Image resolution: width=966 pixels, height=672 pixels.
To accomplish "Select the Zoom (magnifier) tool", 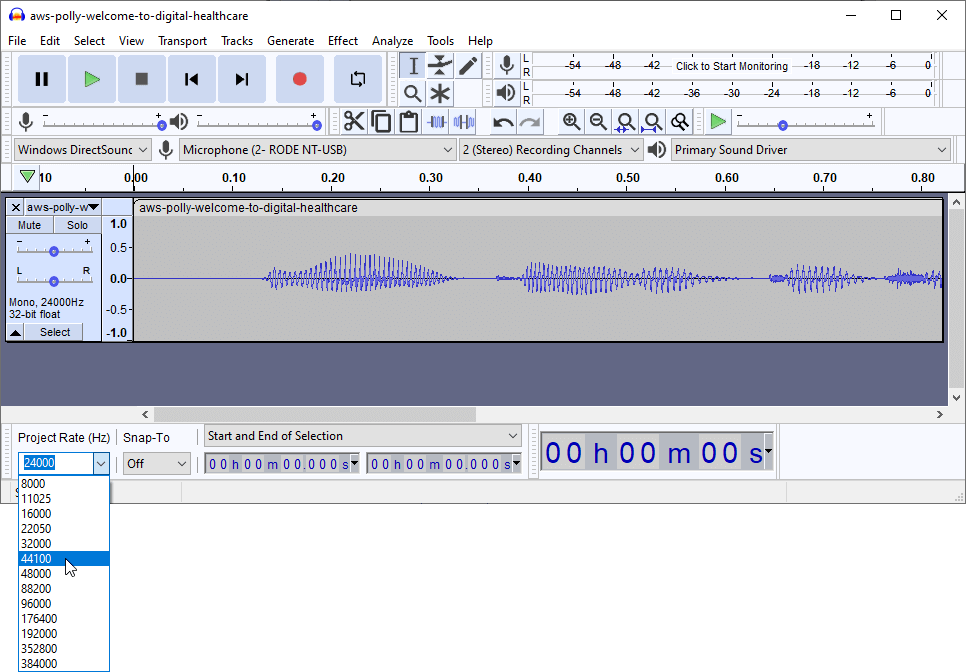I will (x=413, y=94).
